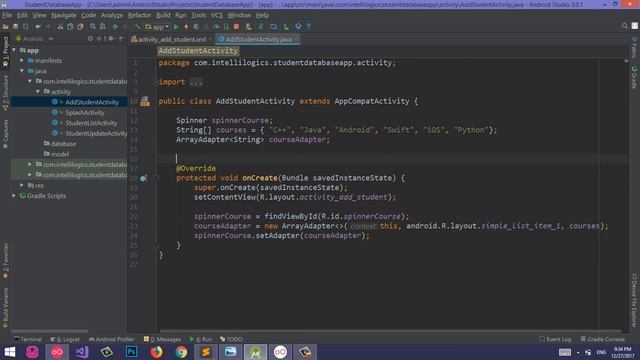The height and width of the screenshot is (360, 640).
Task: Open the File menu
Action: pos(7,15)
